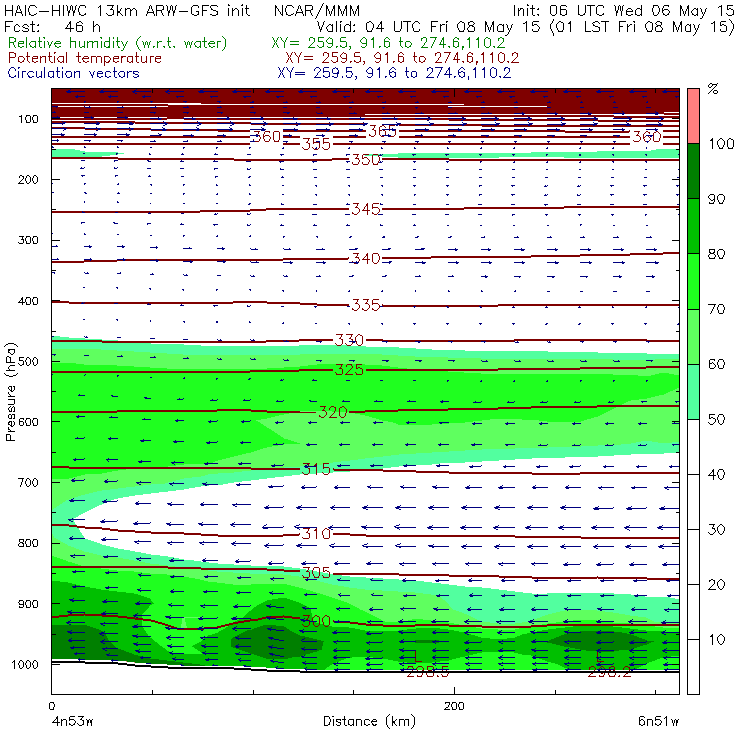Screen dimensions: 740x740
Task: Click the 298.5 low-point label
Action: (428, 672)
